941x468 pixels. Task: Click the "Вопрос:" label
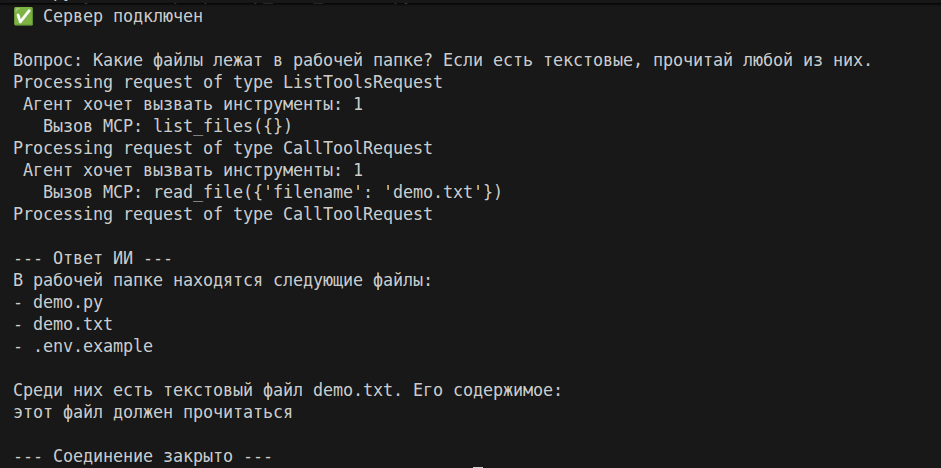coord(47,61)
